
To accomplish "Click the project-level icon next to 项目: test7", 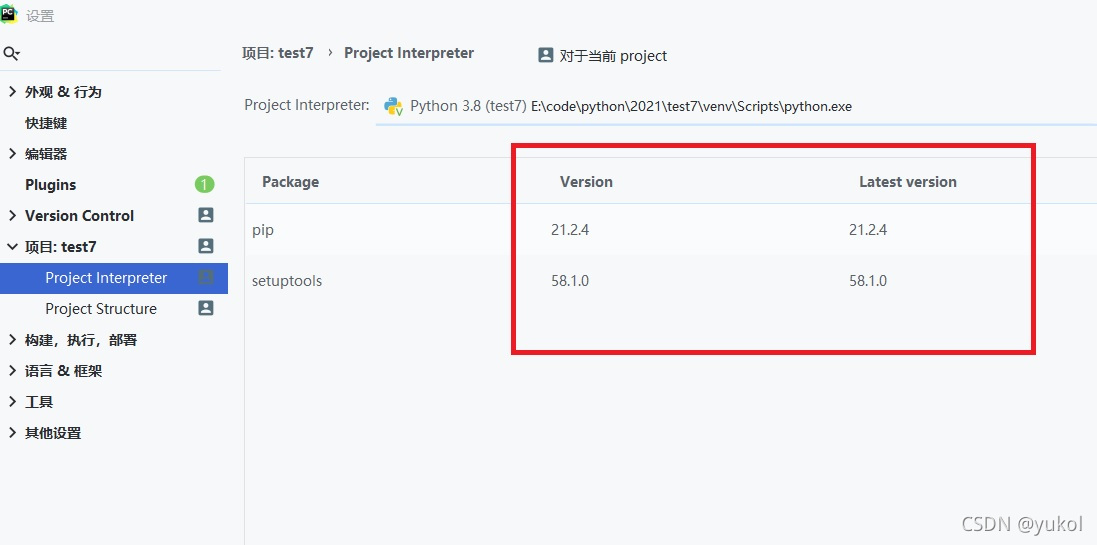I will 206,246.
